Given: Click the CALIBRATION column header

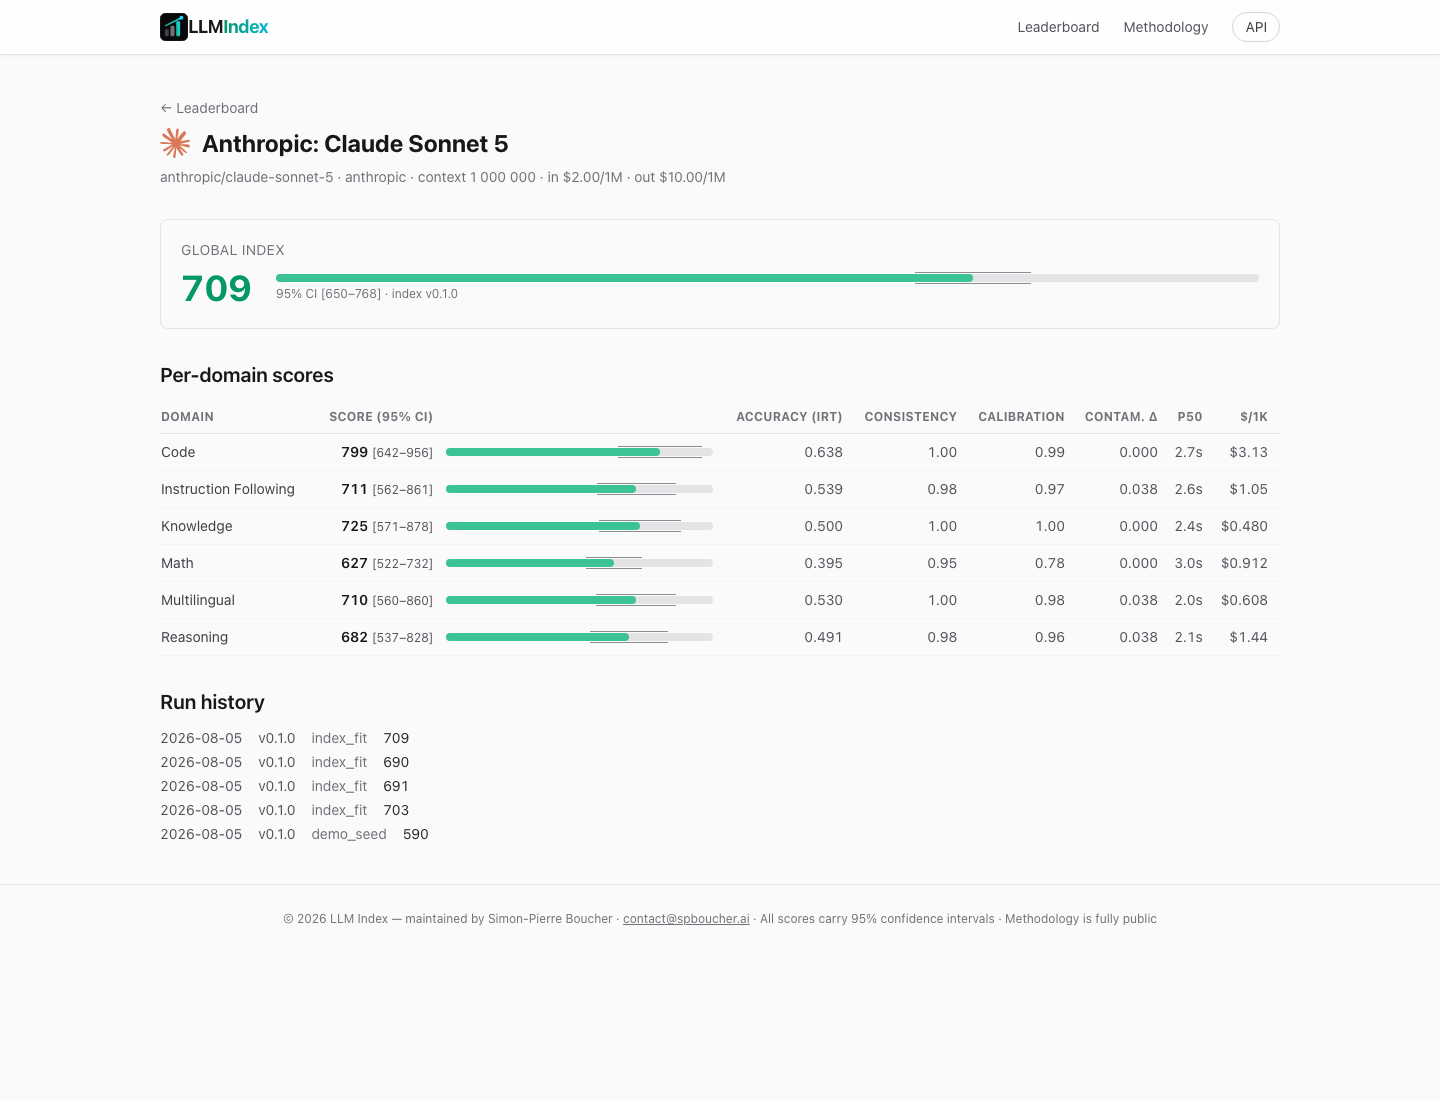Looking at the screenshot, I should (1021, 417).
